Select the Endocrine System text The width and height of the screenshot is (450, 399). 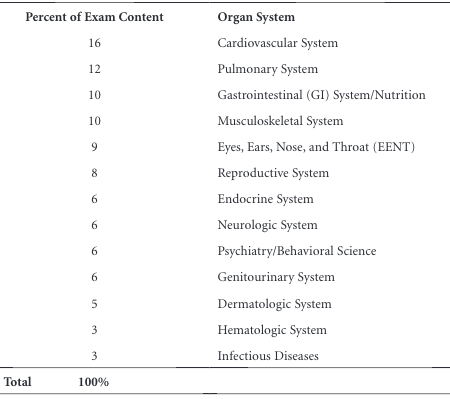coord(265,199)
